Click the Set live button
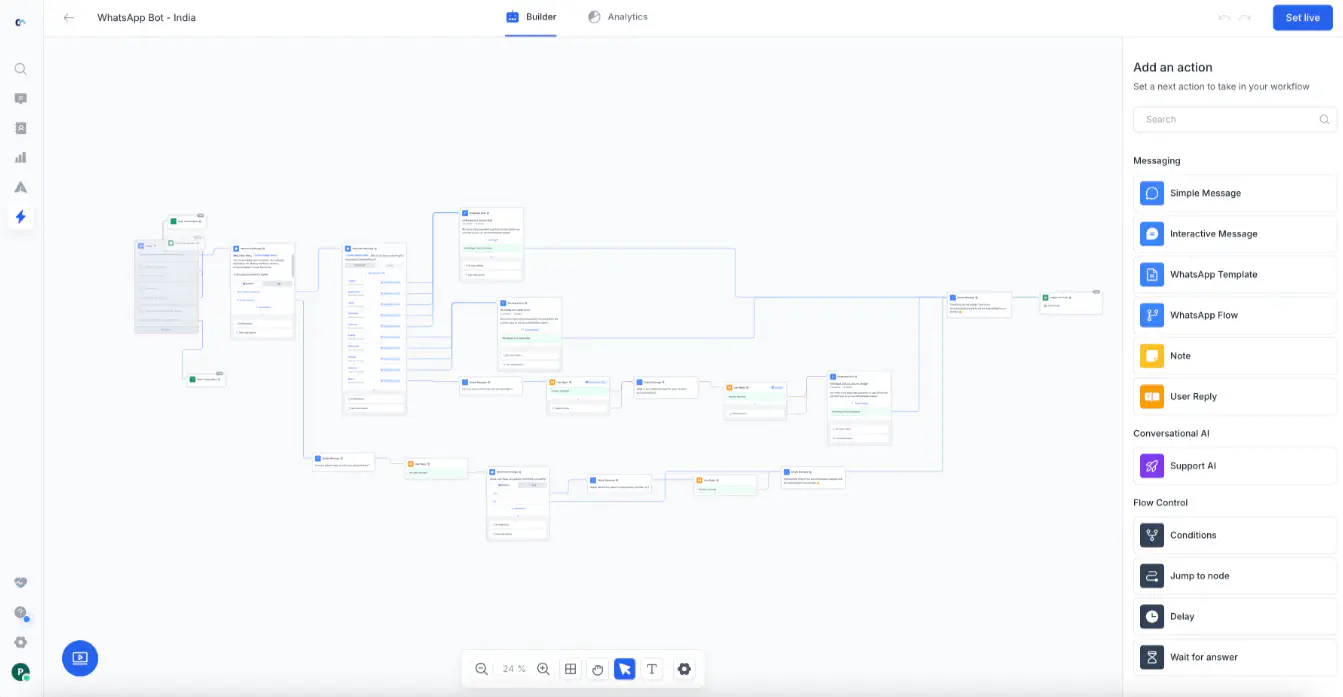 pos(1302,17)
